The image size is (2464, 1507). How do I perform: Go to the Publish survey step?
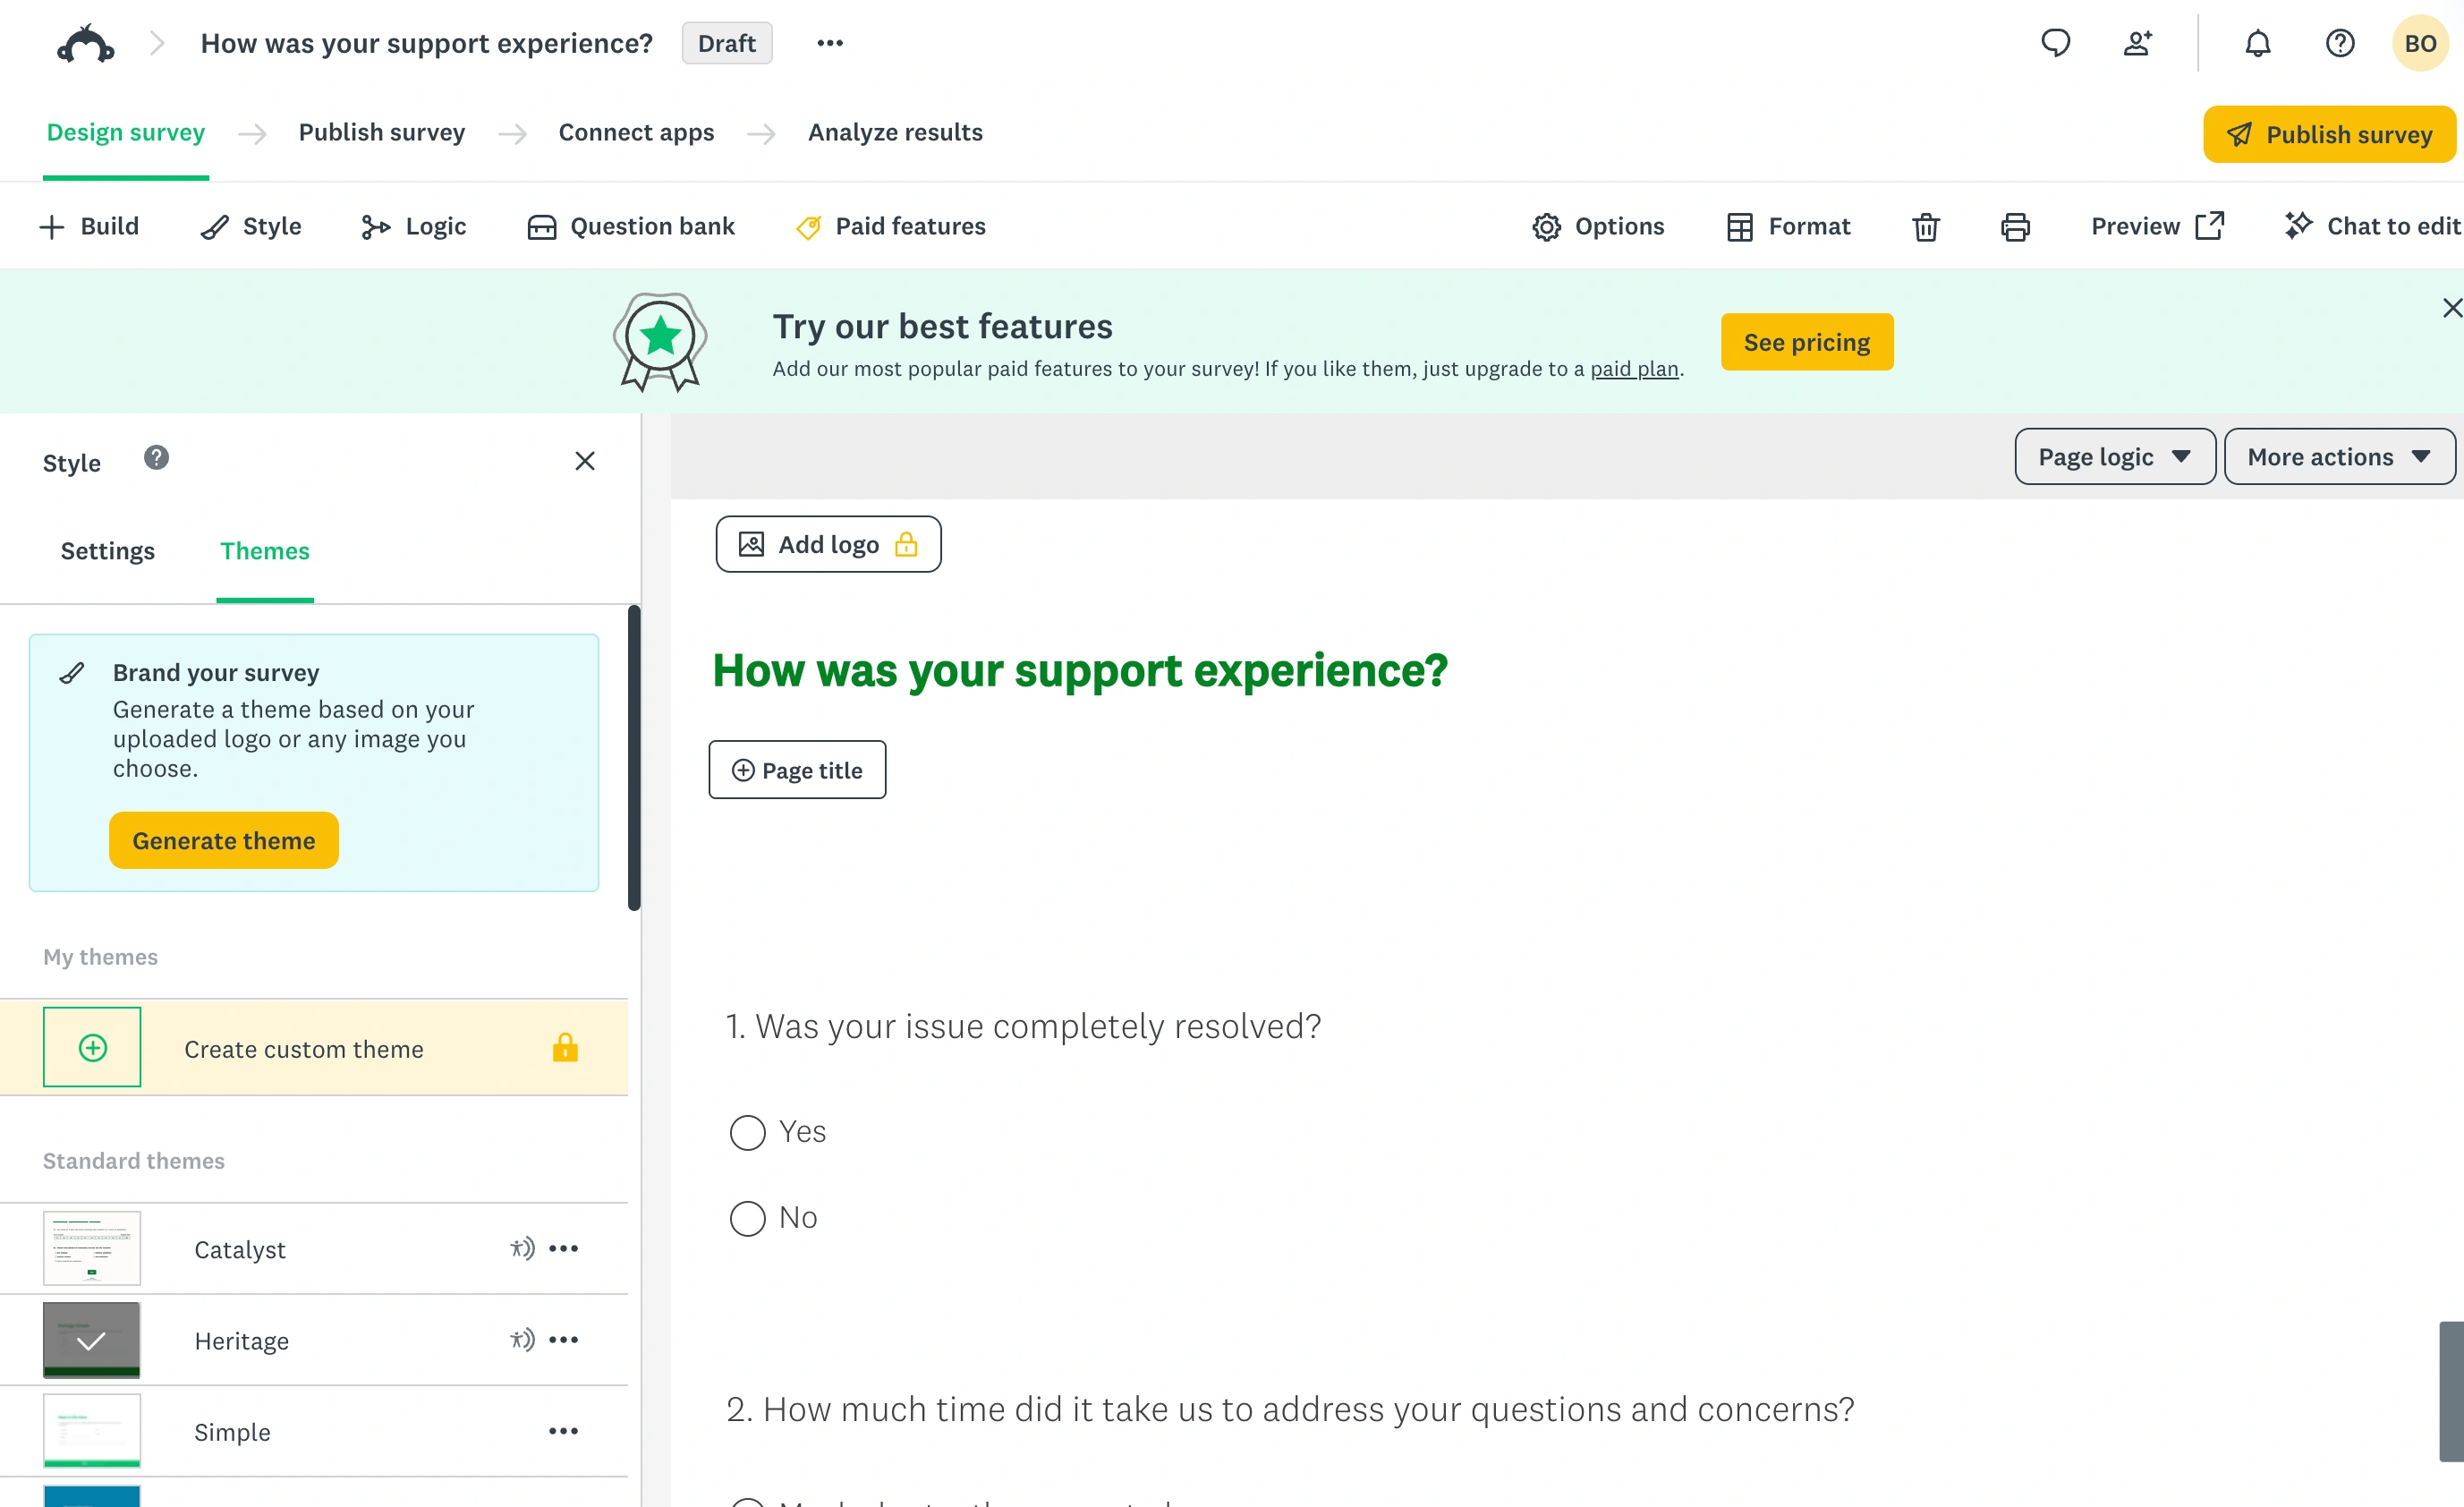point(381,132)
